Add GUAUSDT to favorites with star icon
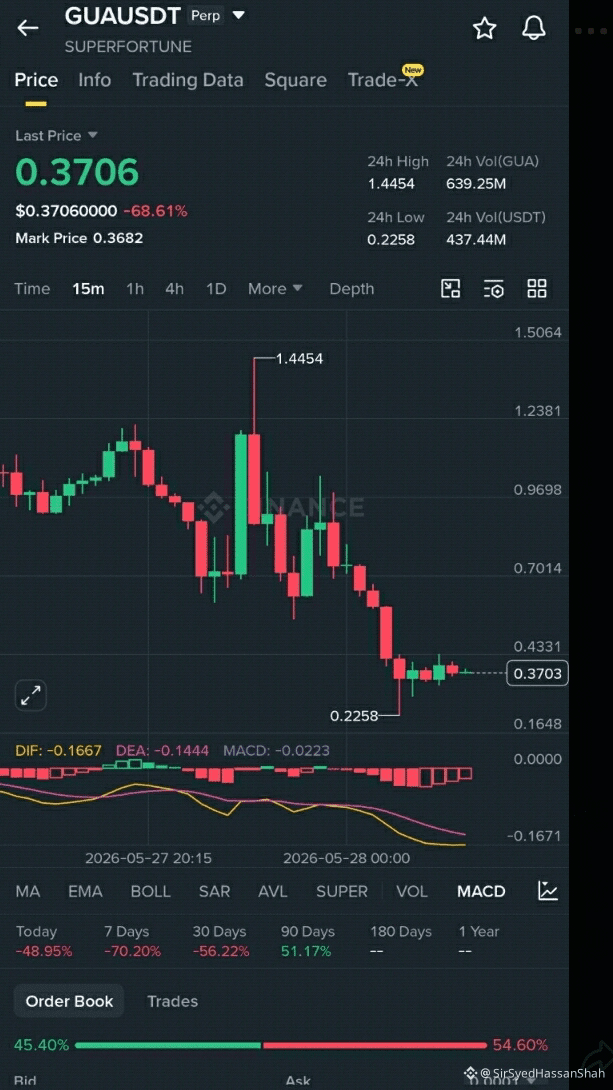The width and height of the screenshot is (613, 1090). click(484, 29)
